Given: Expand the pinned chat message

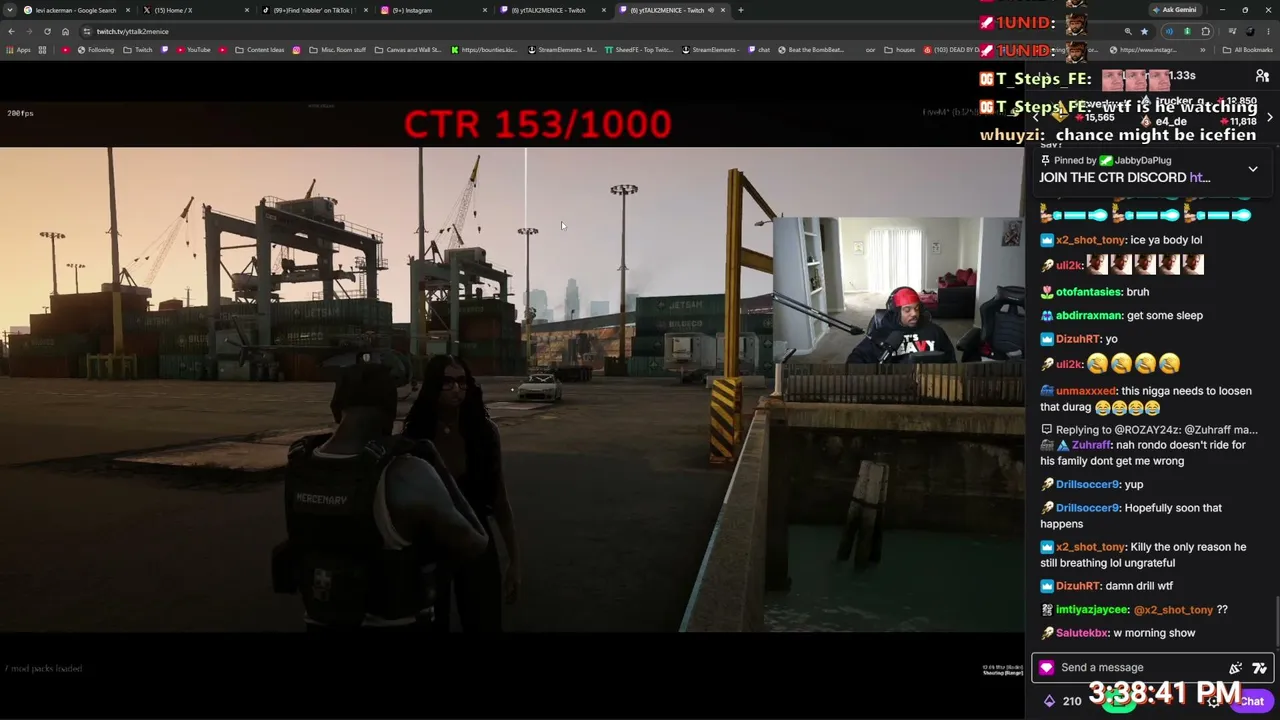Looking at the screenshot, I should [x=1253, y=169].
